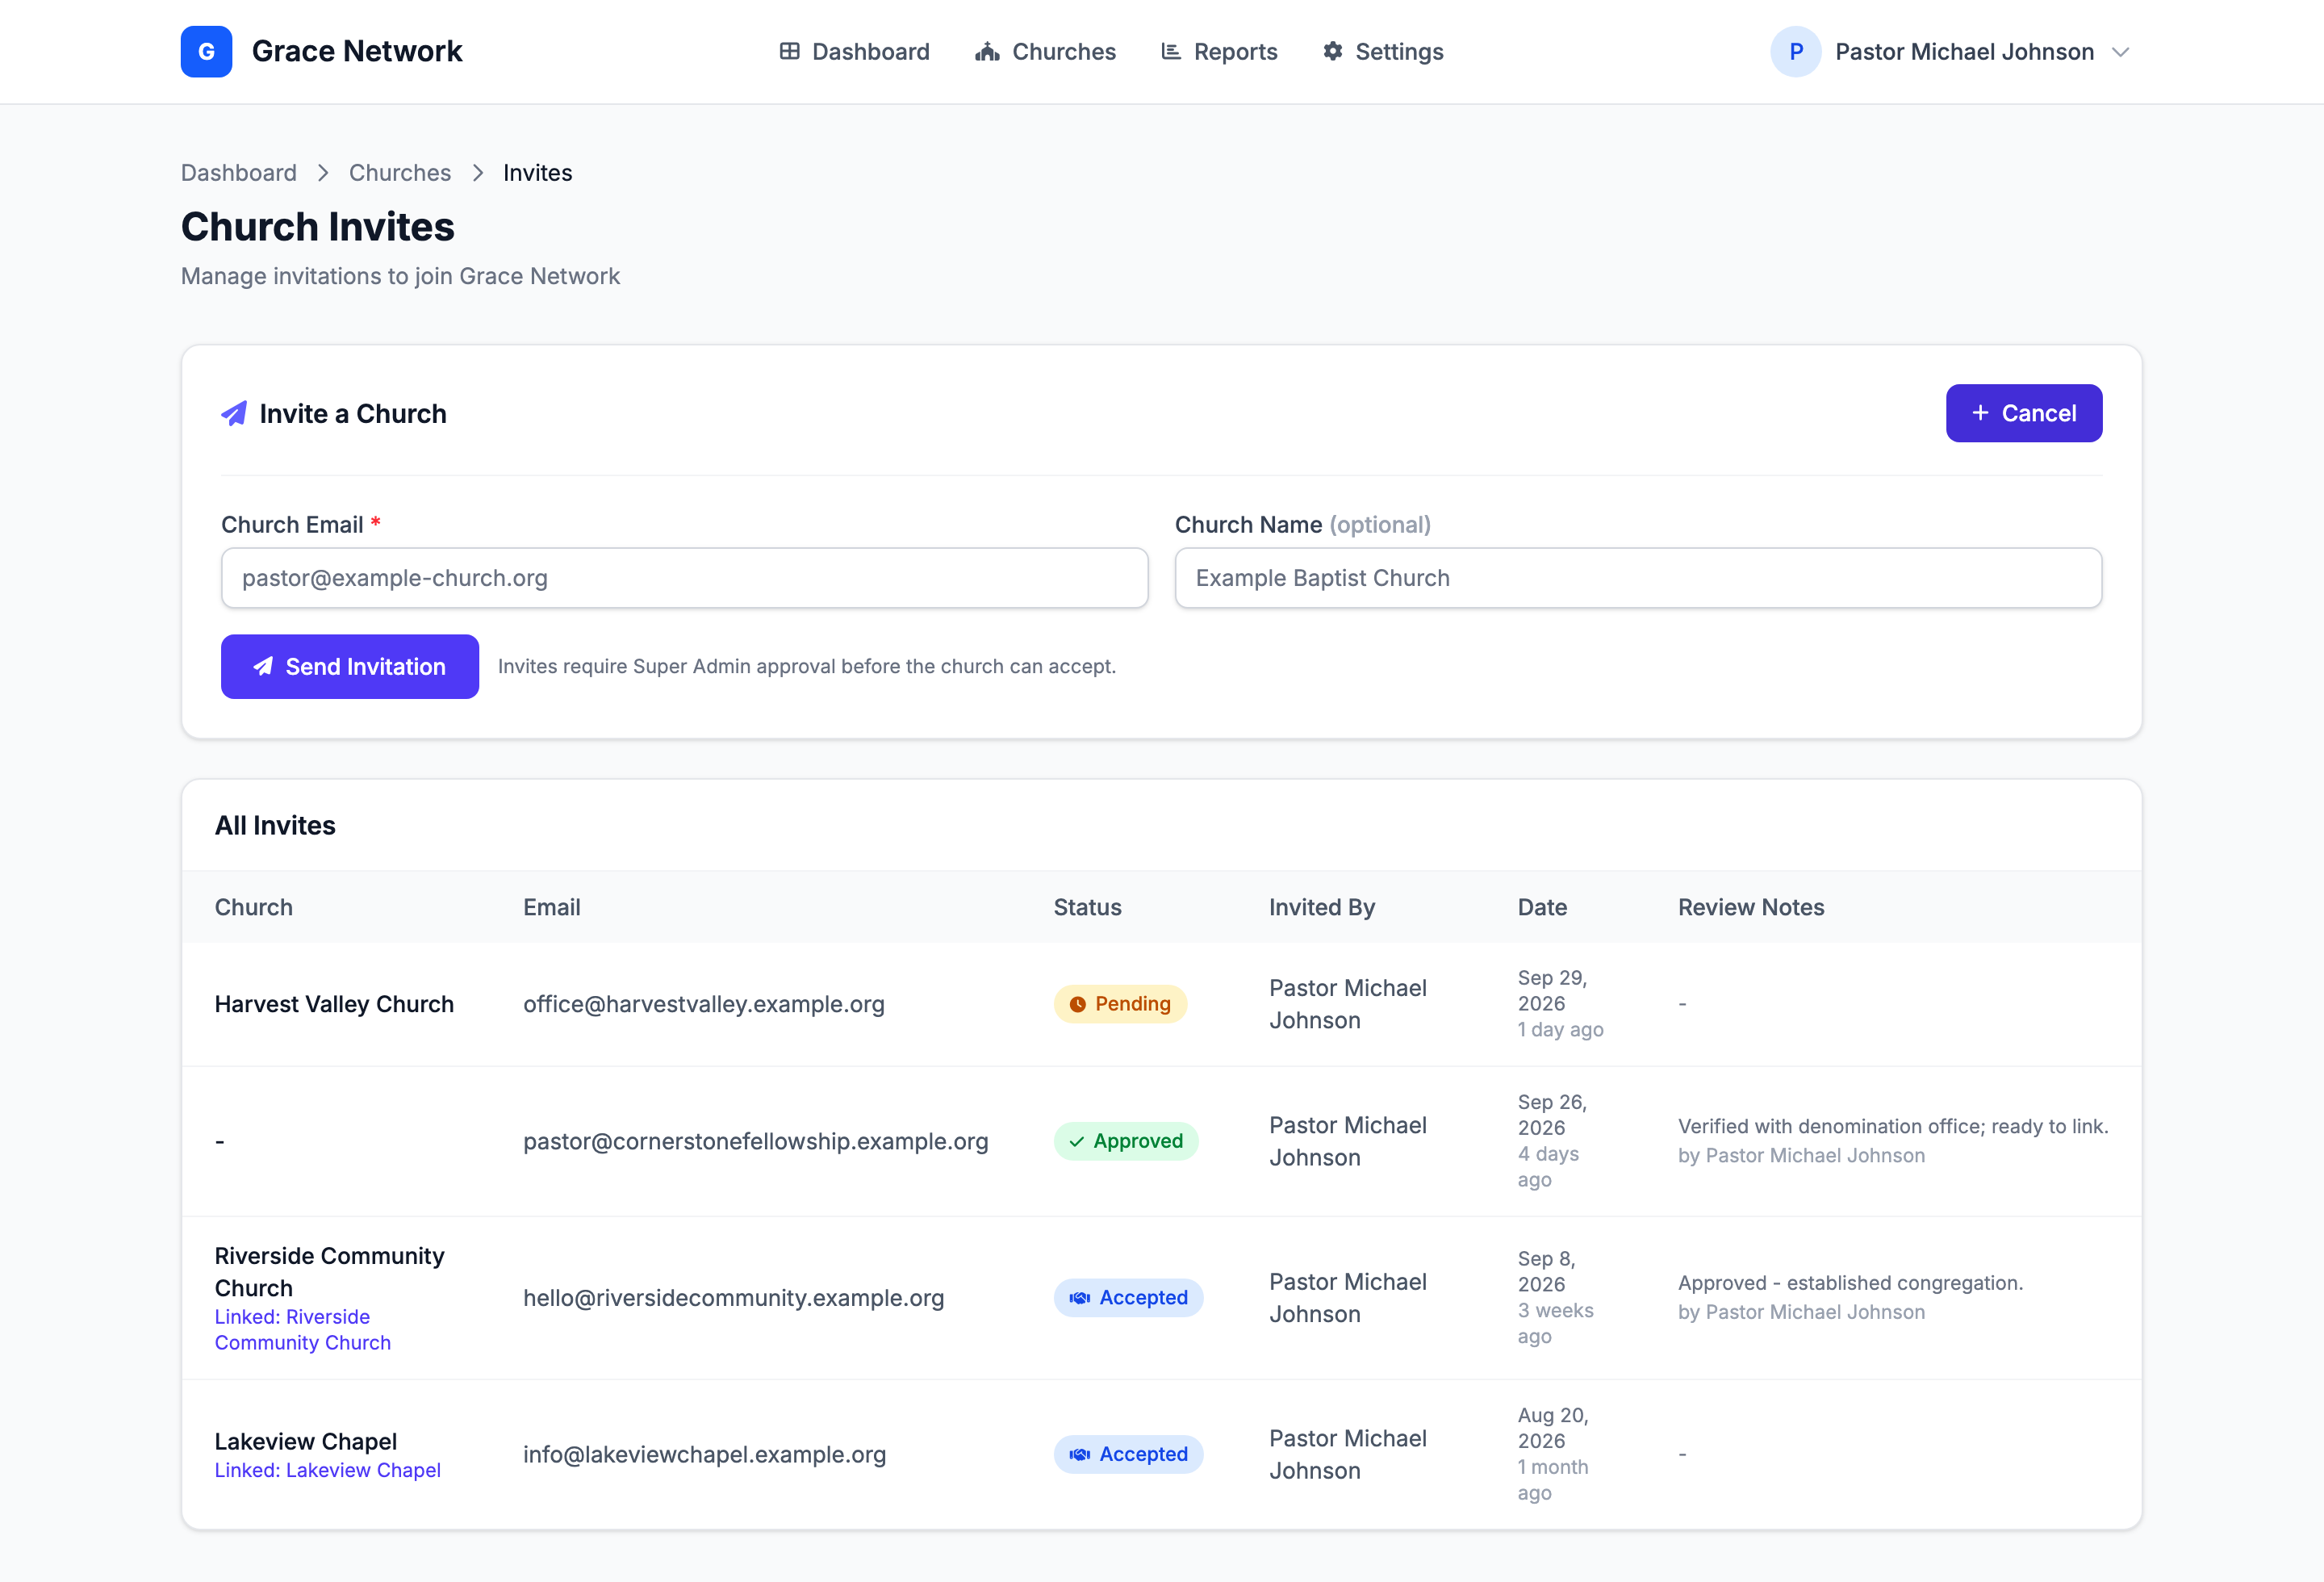This screenshot has height=1582, width=2324.
Task: Click the Aug 20, 2026 date cell
Action: [x=1553, y=1428]
